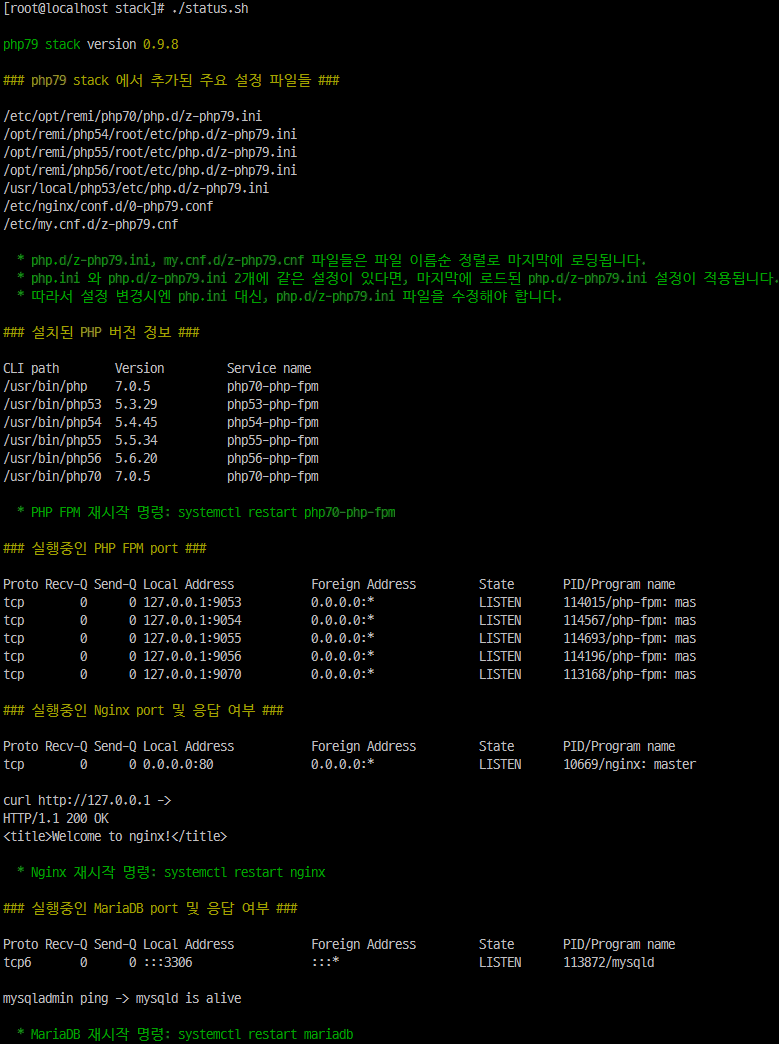Click process 114015/php-fpm: mas
The image size is (779, 1044).
629,603
